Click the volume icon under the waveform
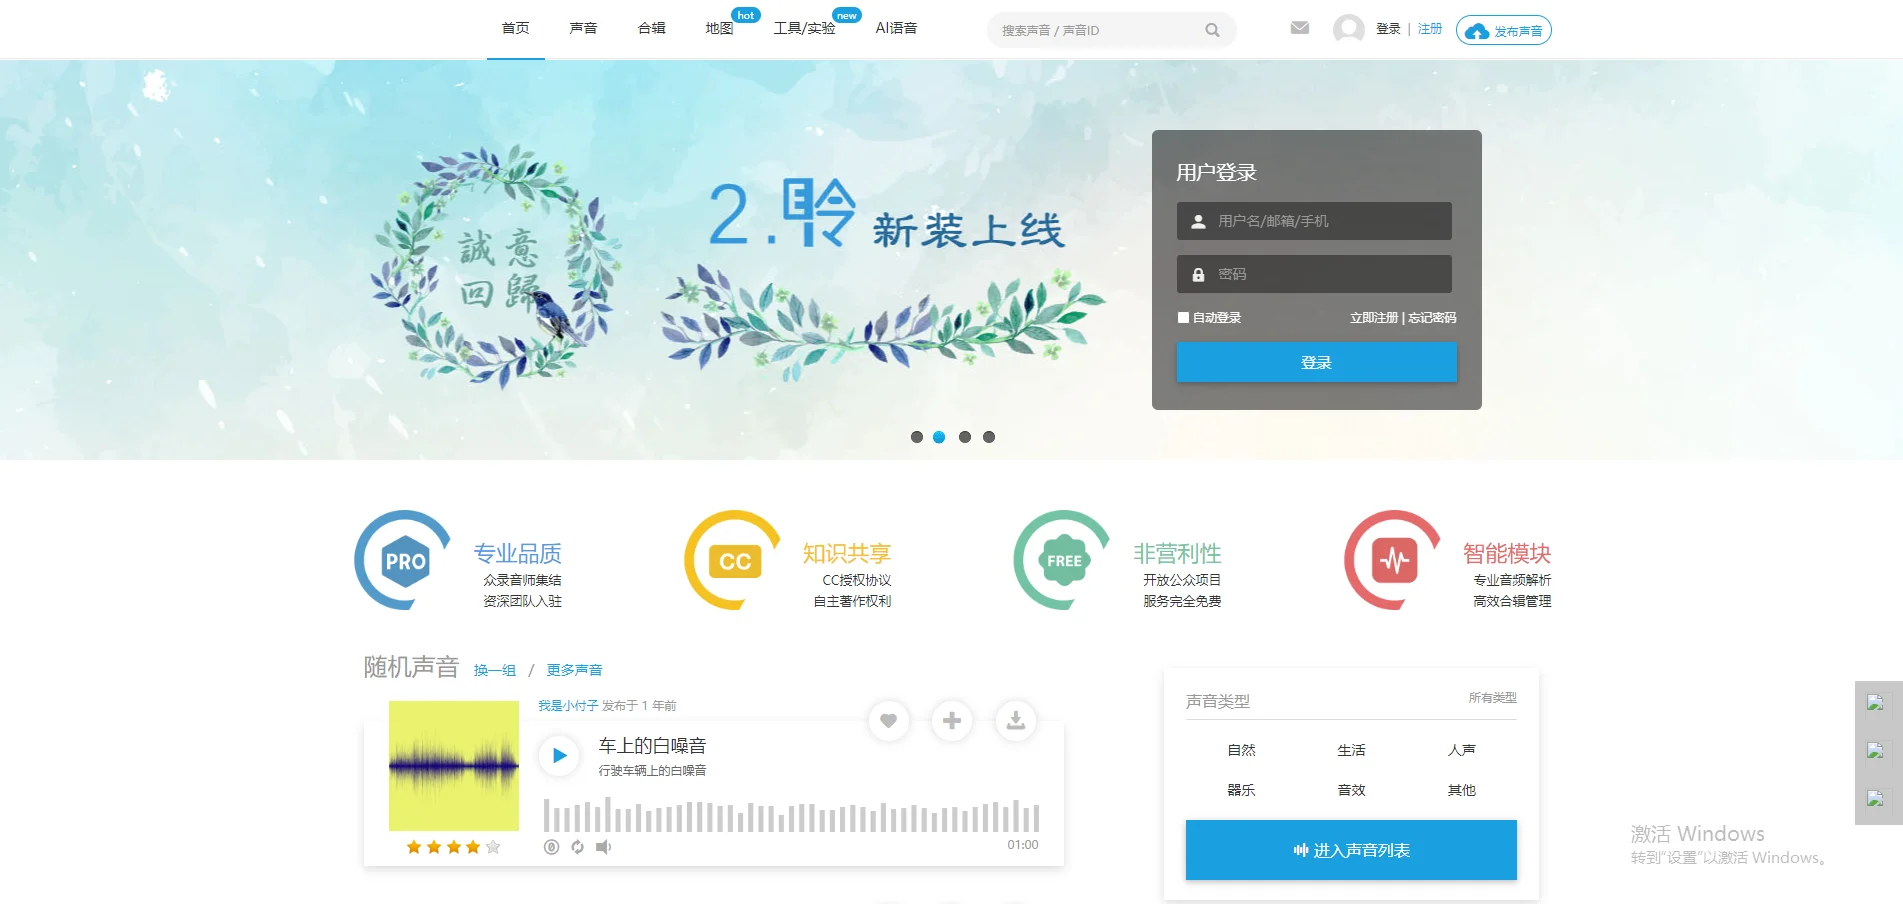The image size is (1903, 904). point(603,847)
